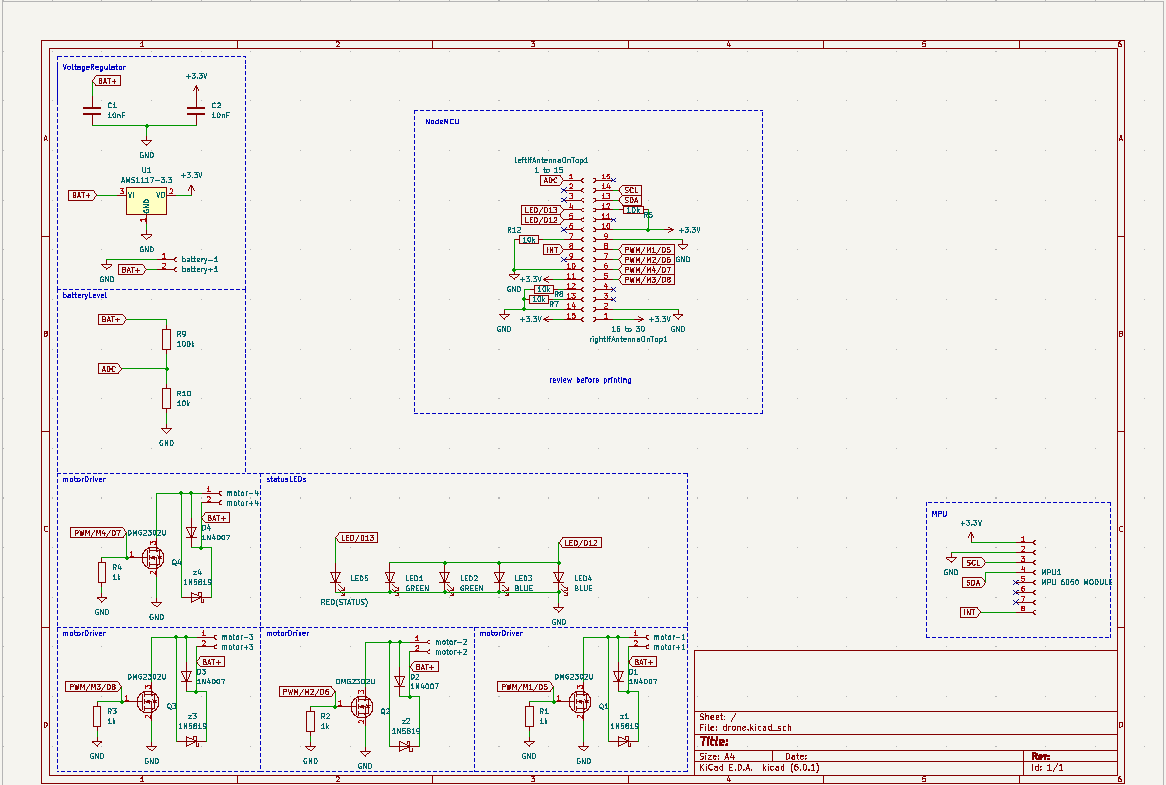Select diode D4 1N4007
The image size is (1166, 785).
pyautogui.click(x=191, y=535)
